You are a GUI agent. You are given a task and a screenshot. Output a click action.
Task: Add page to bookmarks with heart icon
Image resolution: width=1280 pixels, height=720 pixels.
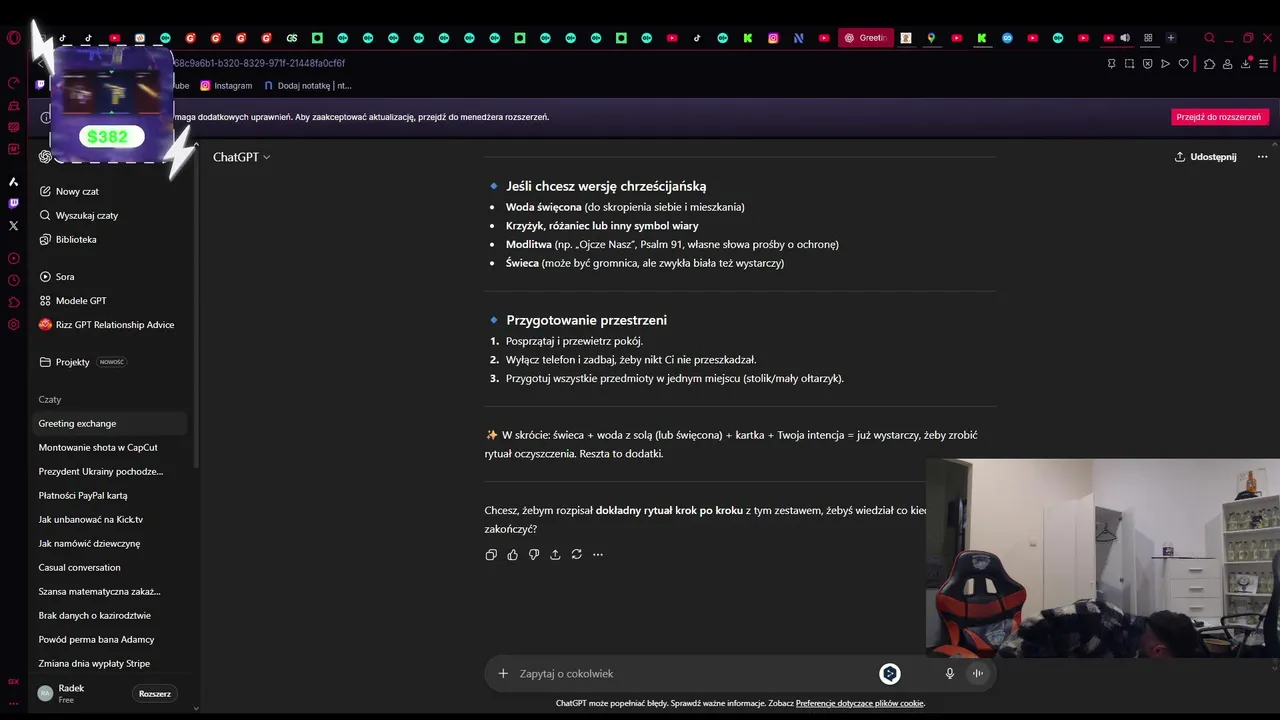tap(1184, 64)
